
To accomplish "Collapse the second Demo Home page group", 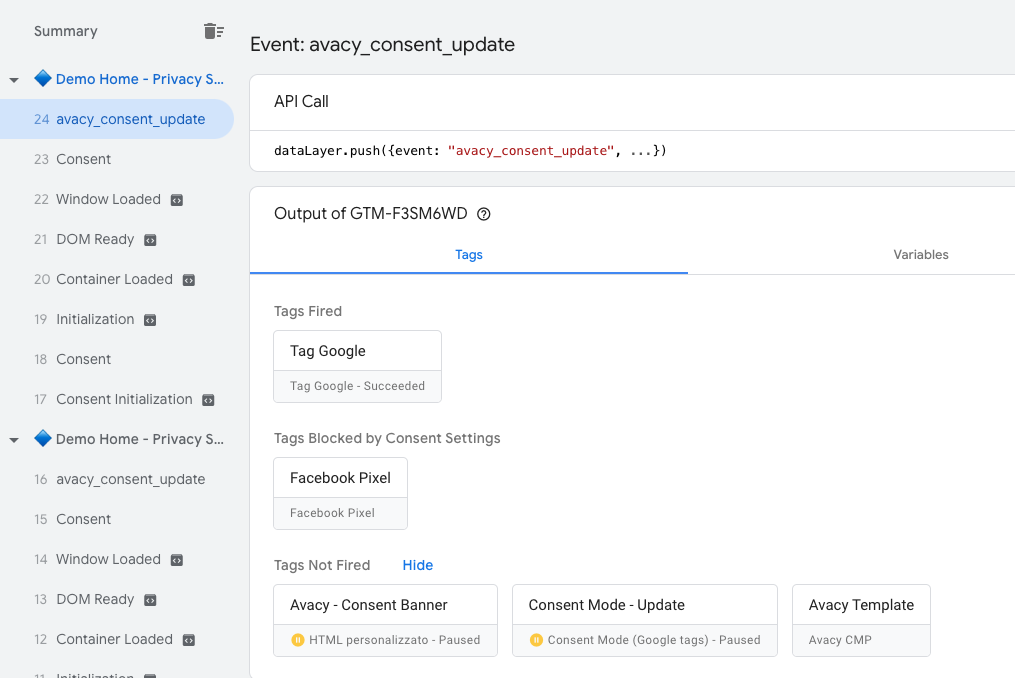I will pos(14,440).
